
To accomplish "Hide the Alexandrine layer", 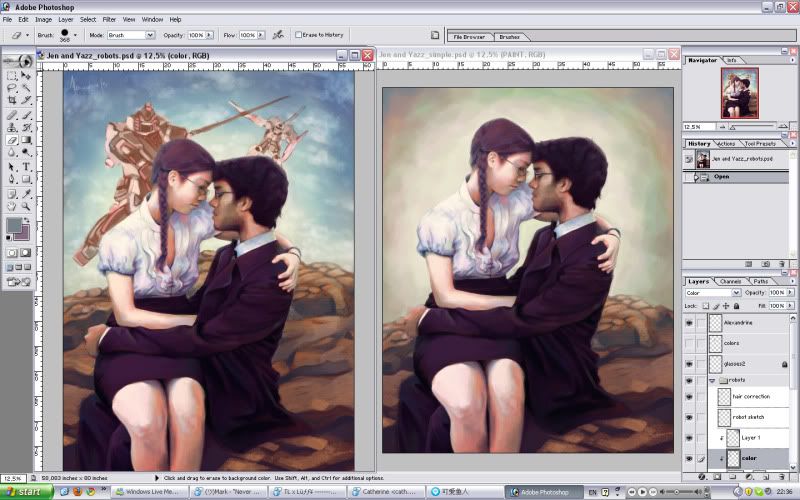I will (x=689, y=323).
